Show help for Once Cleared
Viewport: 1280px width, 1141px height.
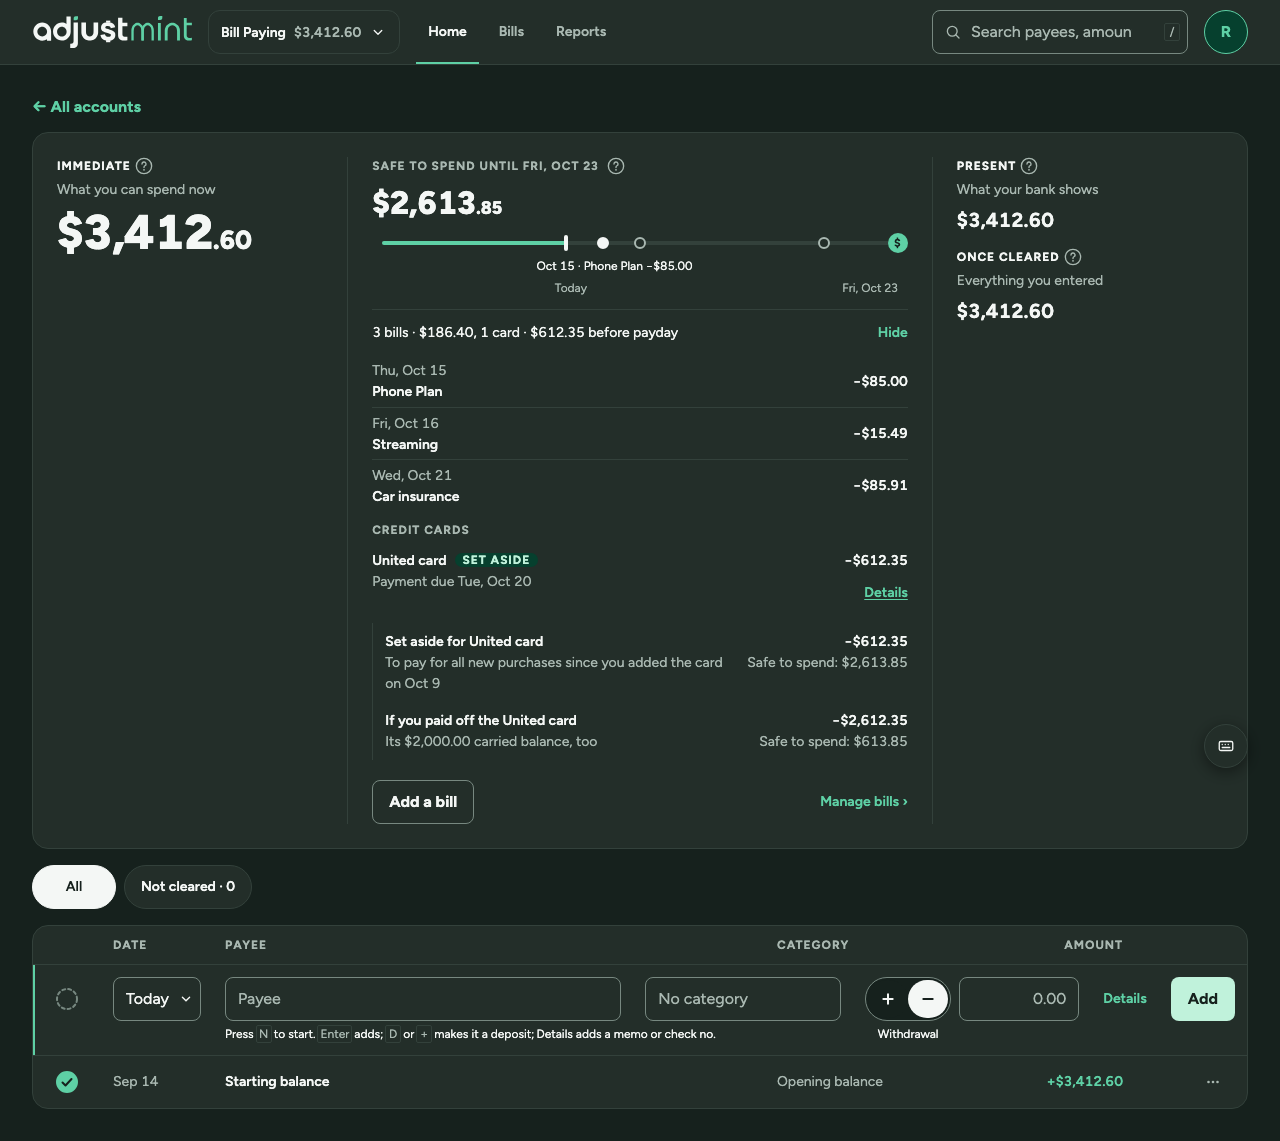coord(1073,257)
